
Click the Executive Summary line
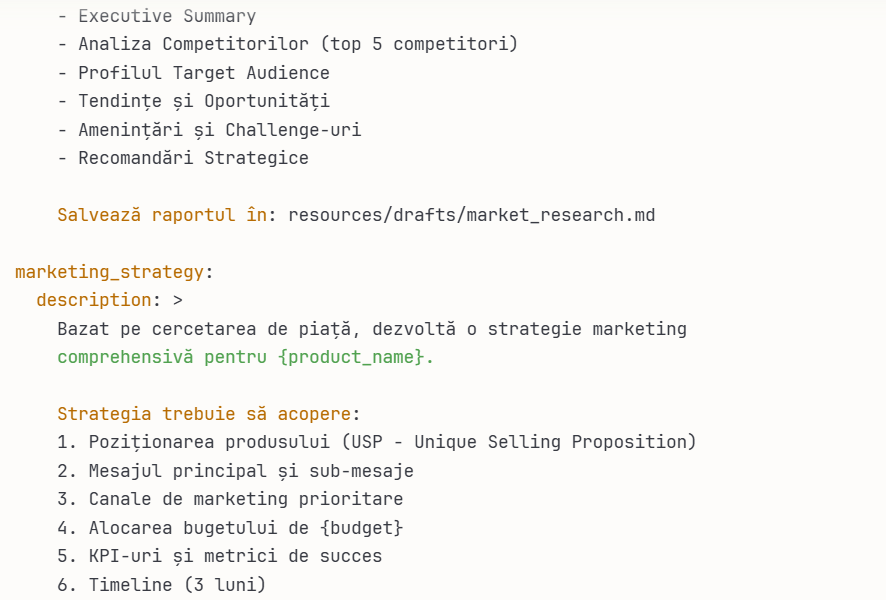(167, 16)
